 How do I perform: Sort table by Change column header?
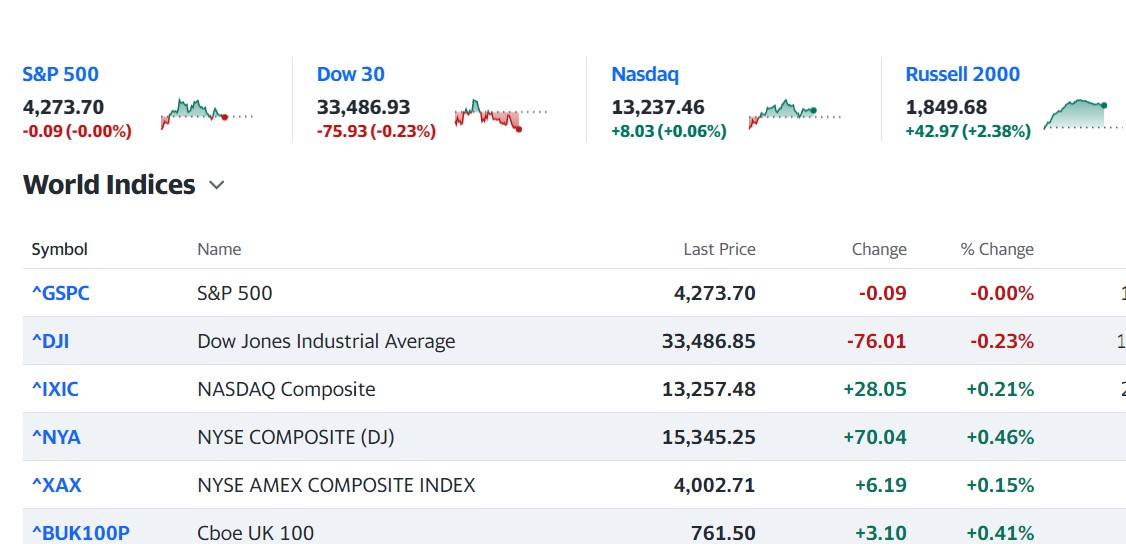[879, 249]
